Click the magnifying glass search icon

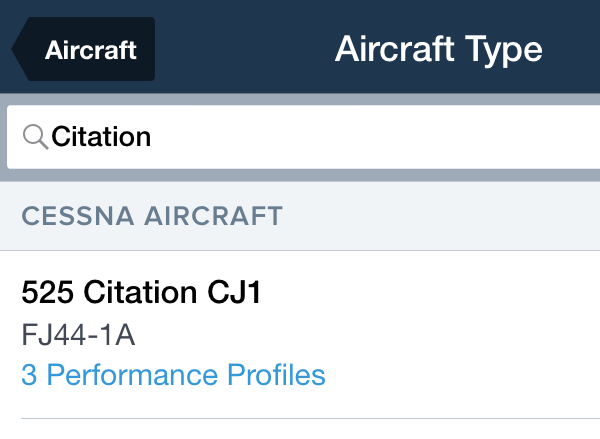[x=34, y=136]
